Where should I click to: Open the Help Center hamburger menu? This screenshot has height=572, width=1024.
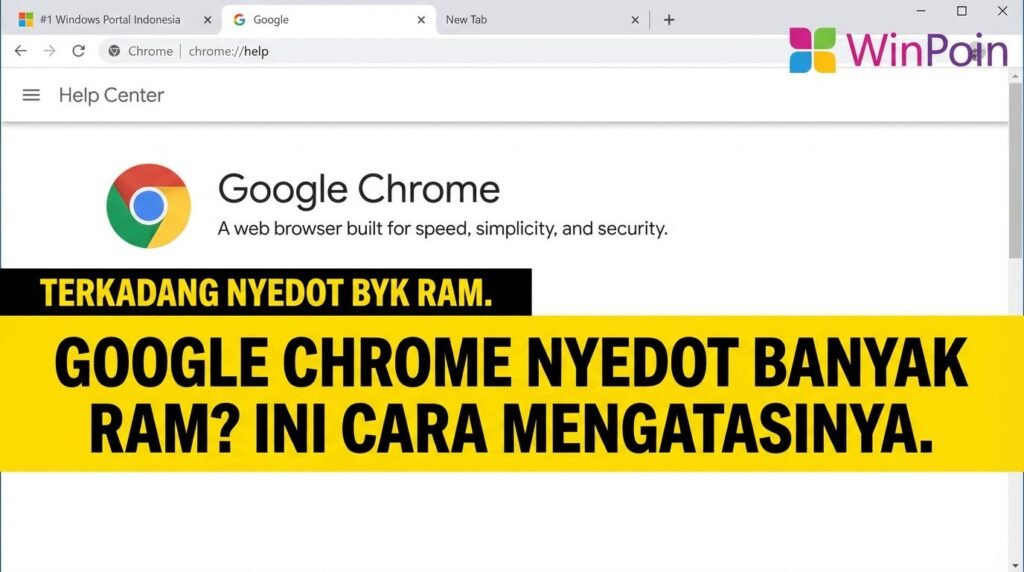(31, 95)
